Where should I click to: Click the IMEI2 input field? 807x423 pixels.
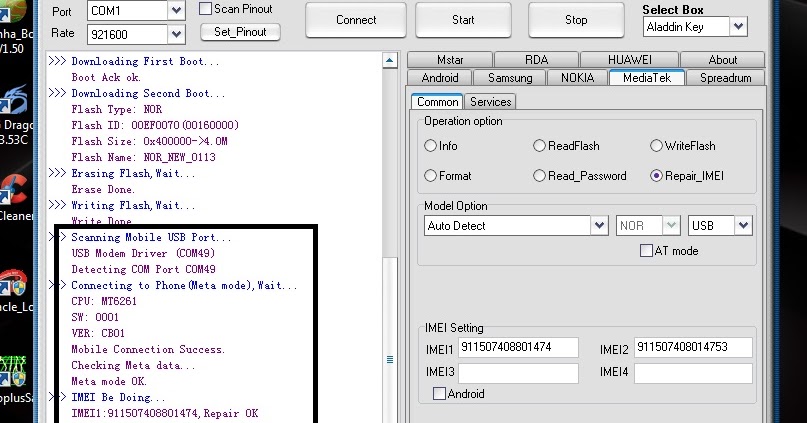point(693,347)
